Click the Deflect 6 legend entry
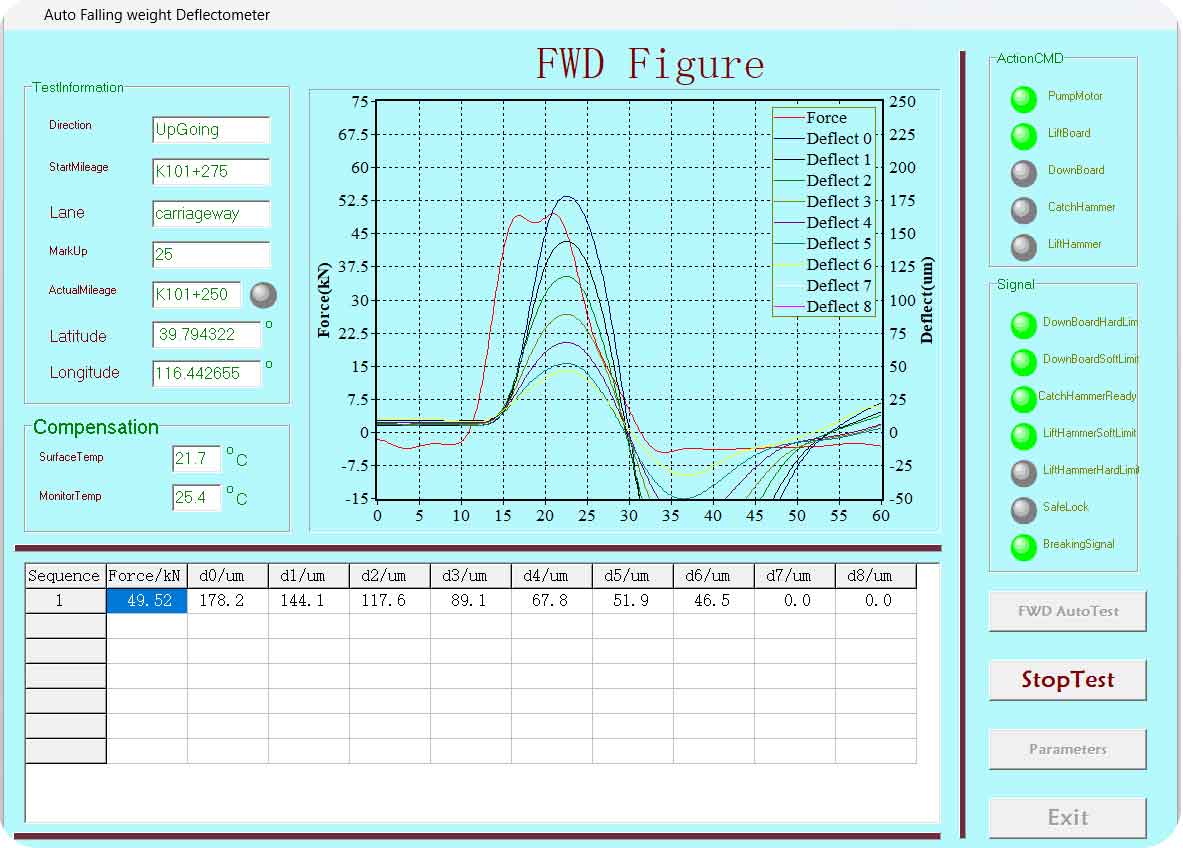This screenshot has height=848, width=1183. tap(822, 265)
